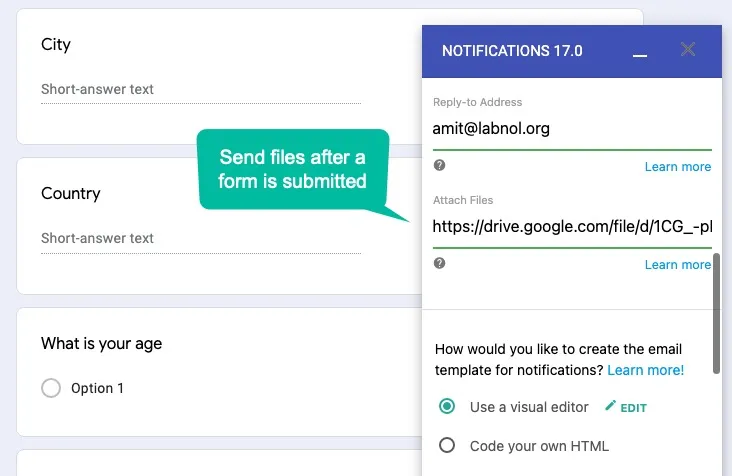Close the Notifications 17.0 panel
The width and height of the screenshot is (732, 476).
point(688,49)
